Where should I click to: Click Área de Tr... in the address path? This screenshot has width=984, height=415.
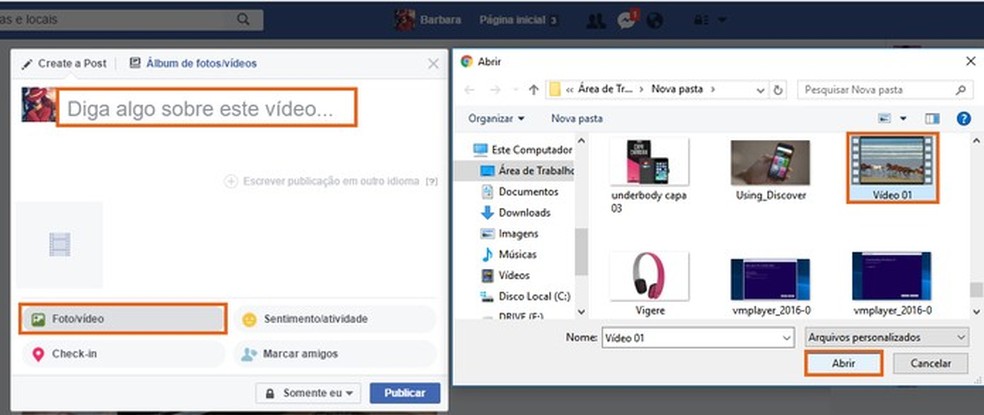606,89
